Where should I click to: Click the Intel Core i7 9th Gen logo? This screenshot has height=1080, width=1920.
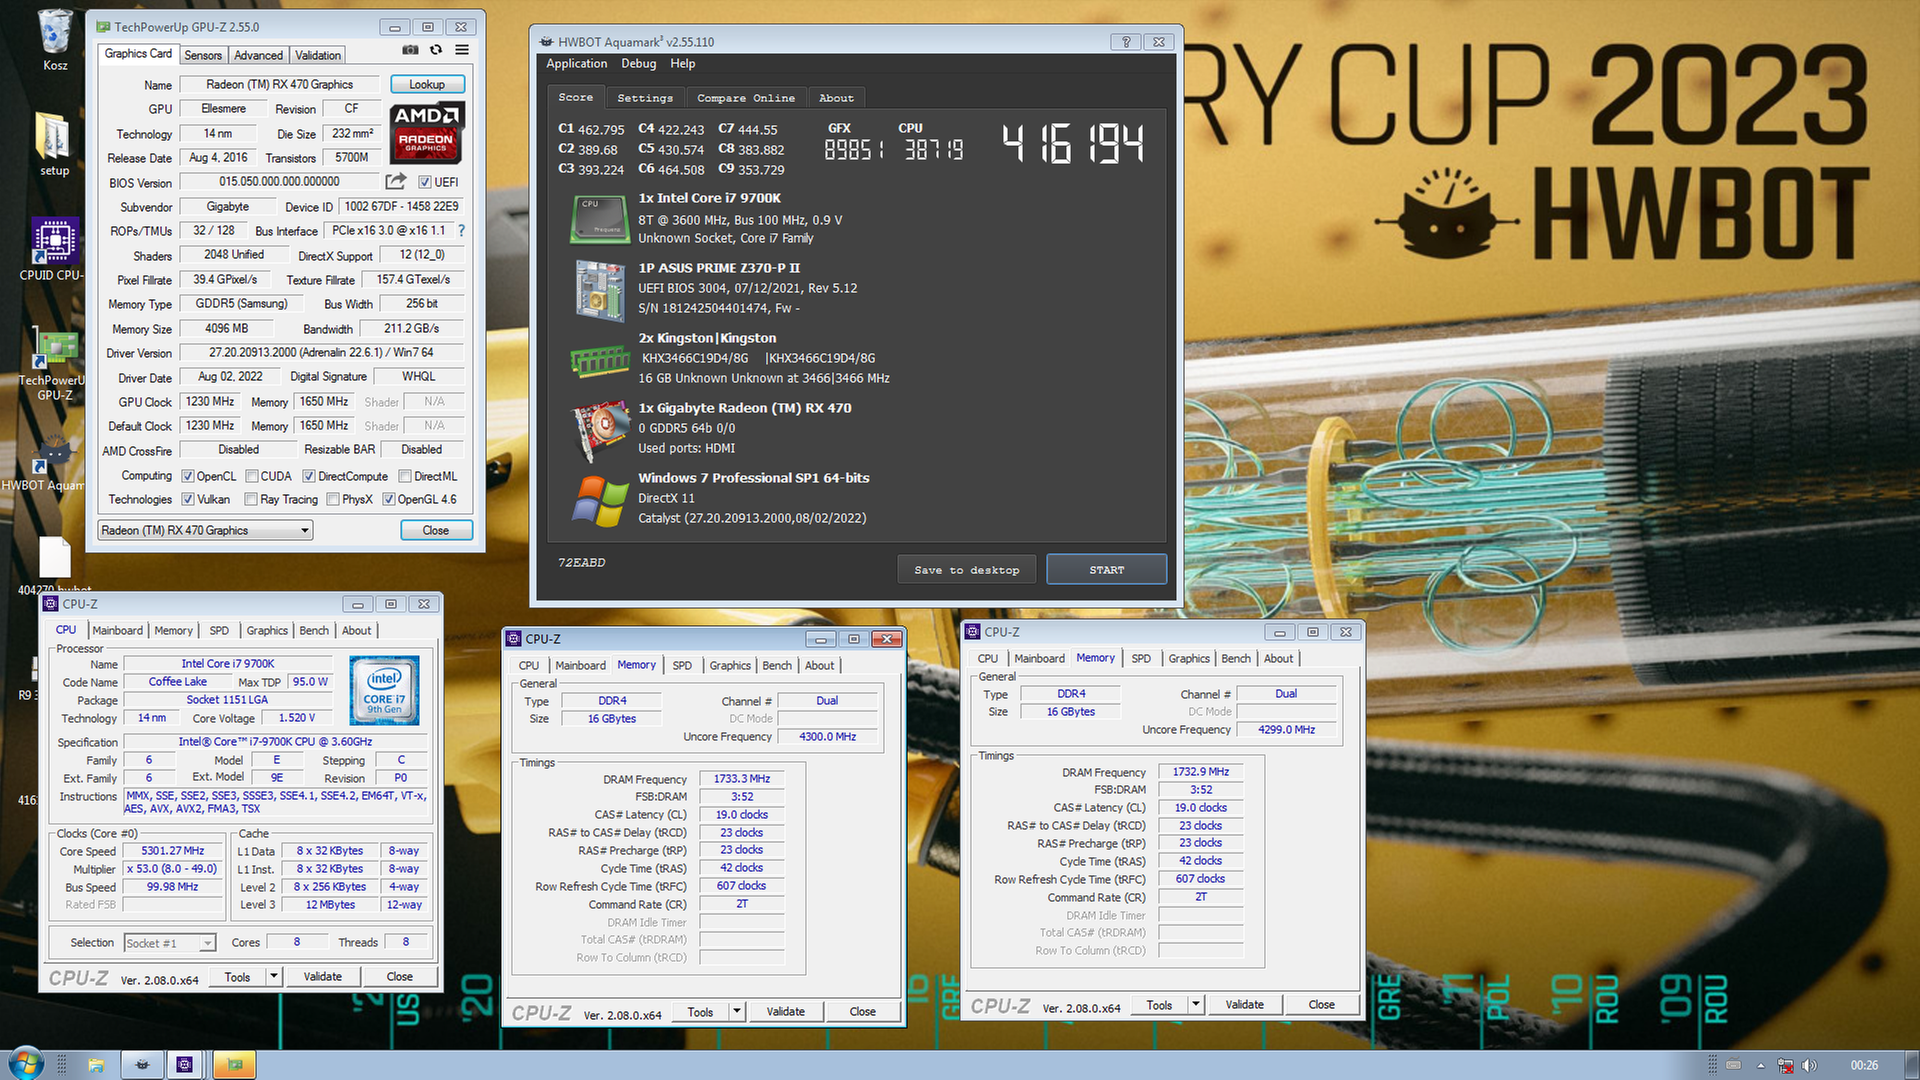click(384, 691)
